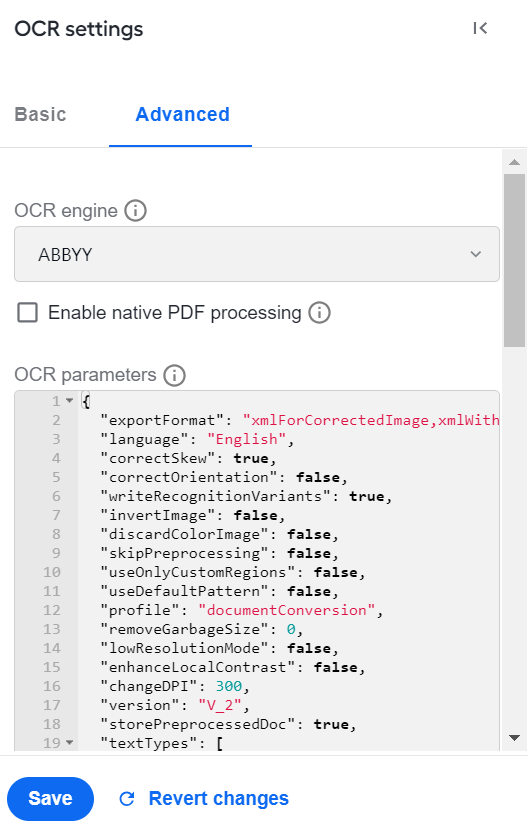This screenshot has height=837, width=528.
Task: Open the ABBYY OCR engine dropdown
Action: pos(257,254)
